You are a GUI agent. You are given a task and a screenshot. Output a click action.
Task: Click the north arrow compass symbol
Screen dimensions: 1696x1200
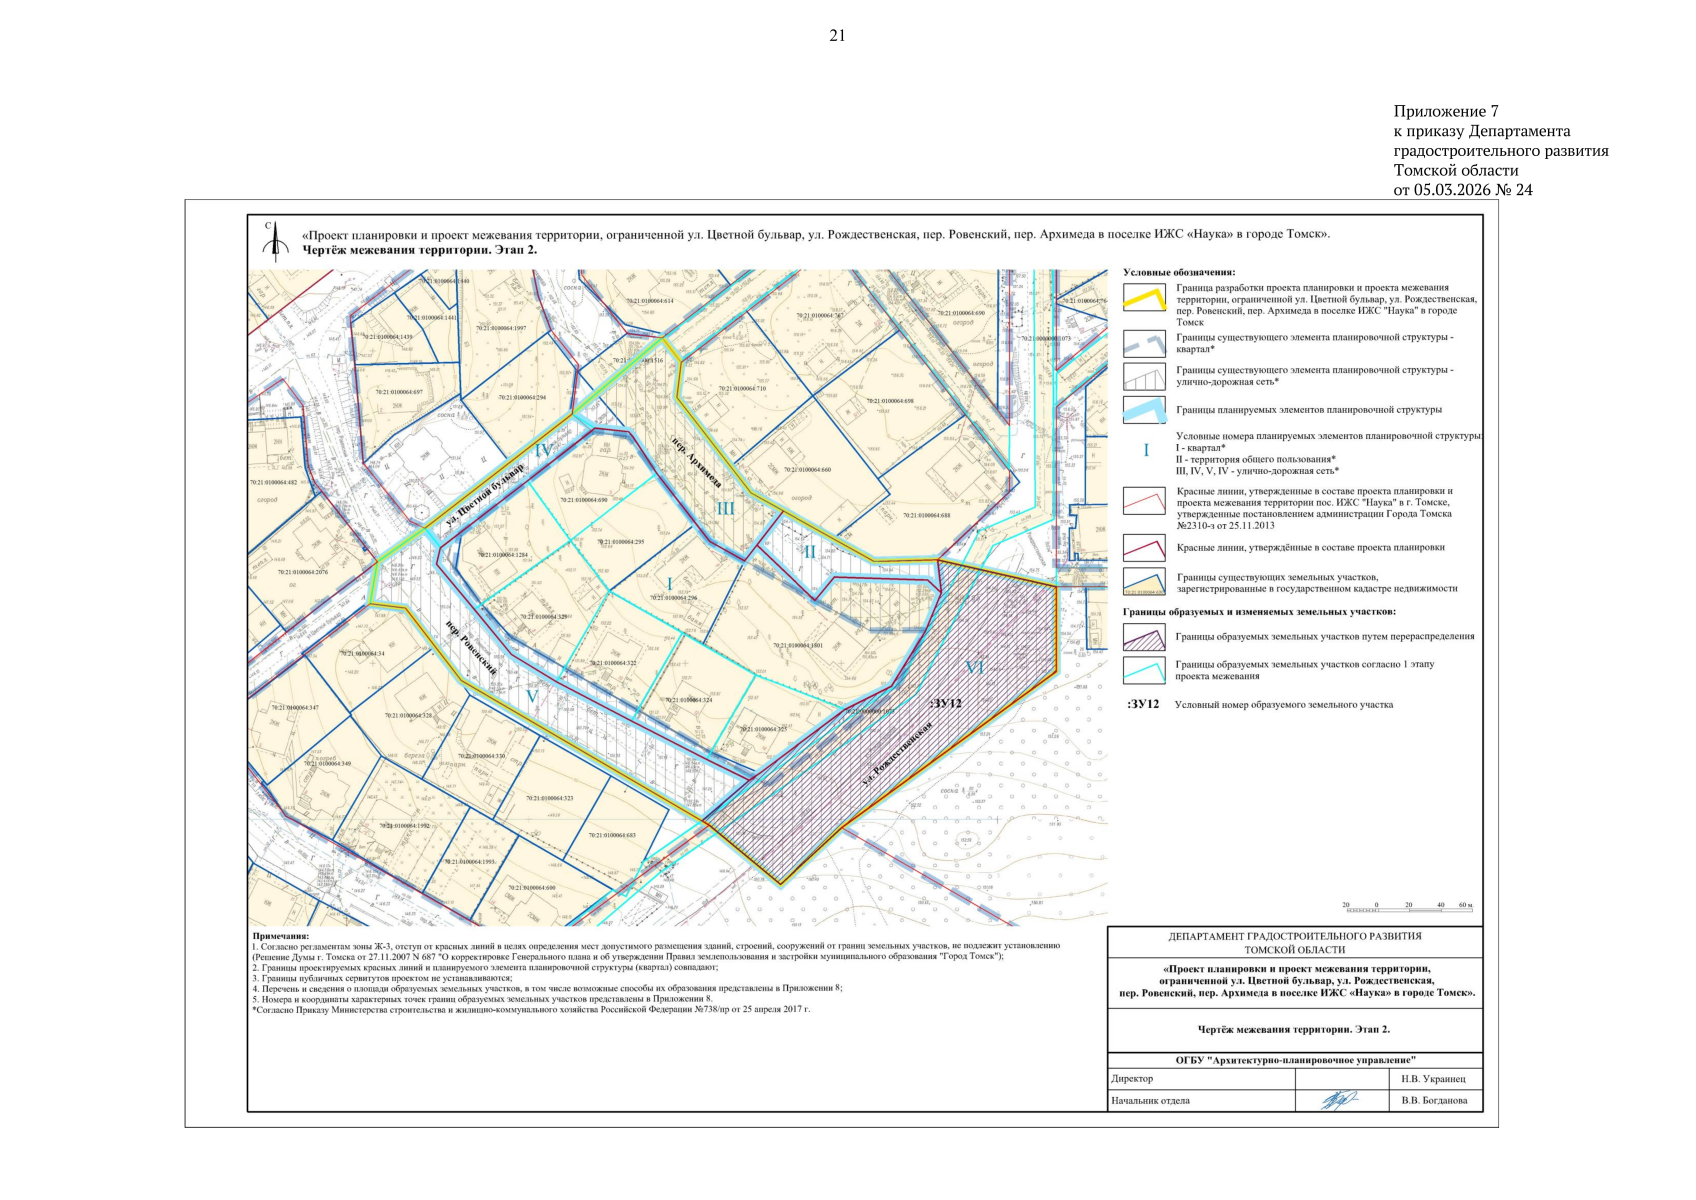tap(275, 237)
